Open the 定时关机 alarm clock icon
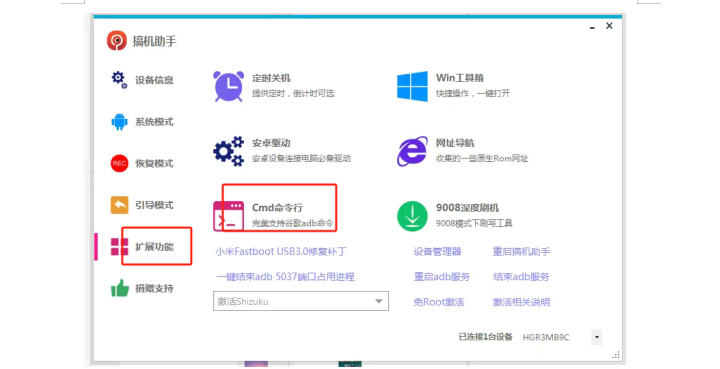The width and height of the screenshot is (720, 369). [228, 86]
